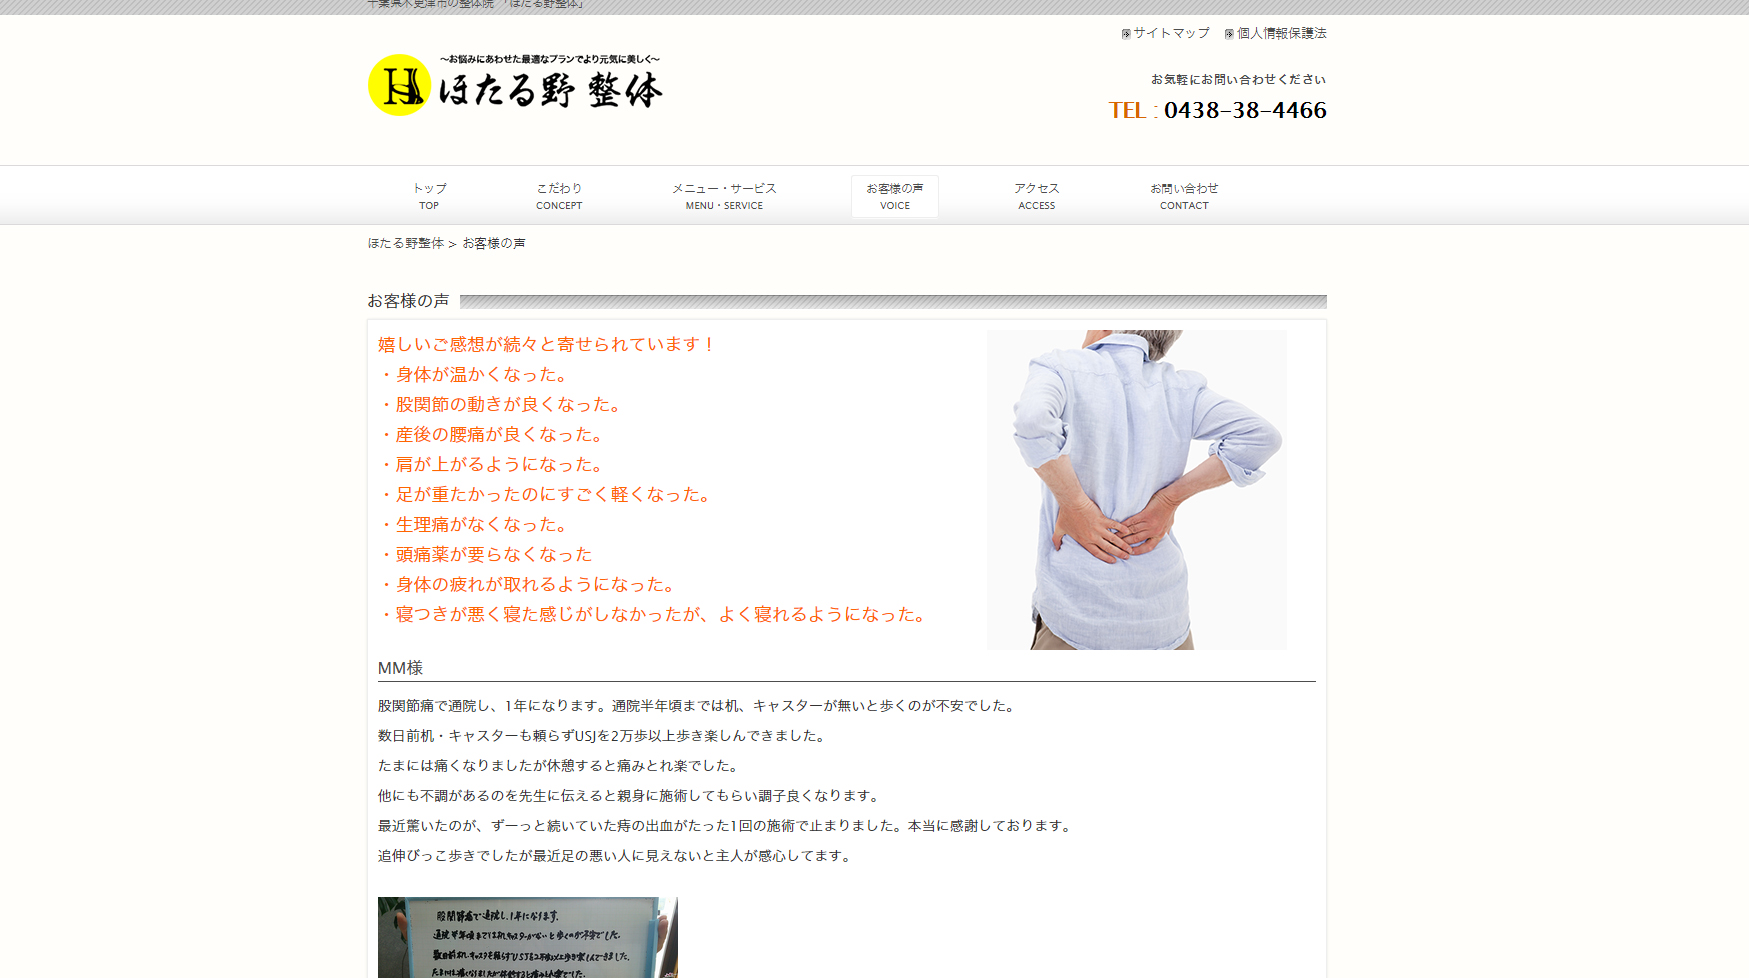The image size is (1749, 978).
Task: Open the サイトマップ link
Action: pos(1171,33)
